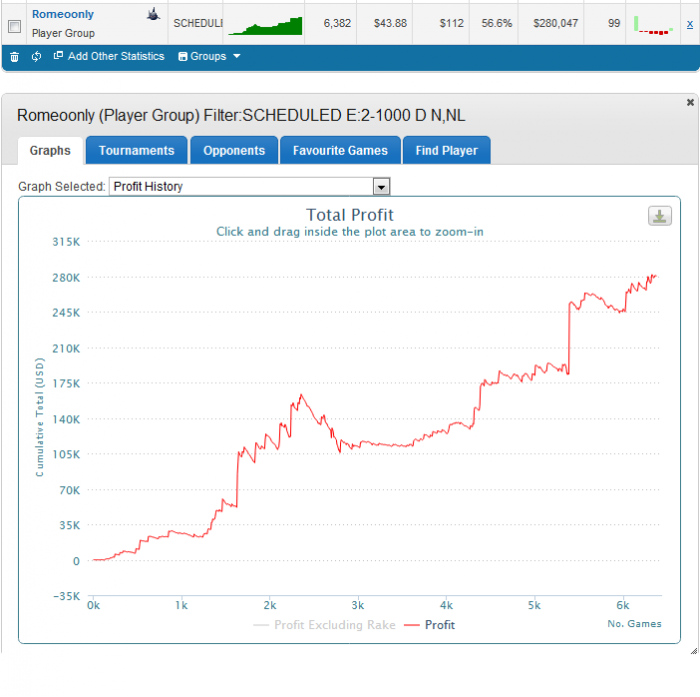Viewport: 700px width, 697px height.
Task: Click the $43.88 average profit value
Action: (390, 23)
